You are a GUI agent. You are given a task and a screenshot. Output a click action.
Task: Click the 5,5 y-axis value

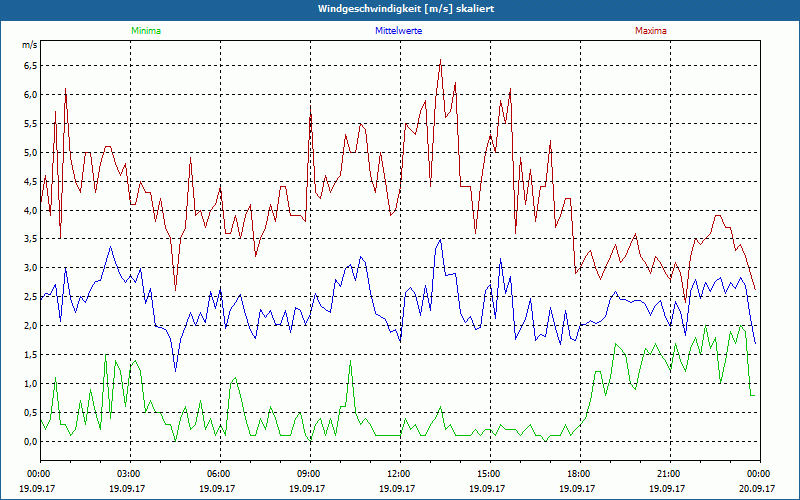[30, 123]
